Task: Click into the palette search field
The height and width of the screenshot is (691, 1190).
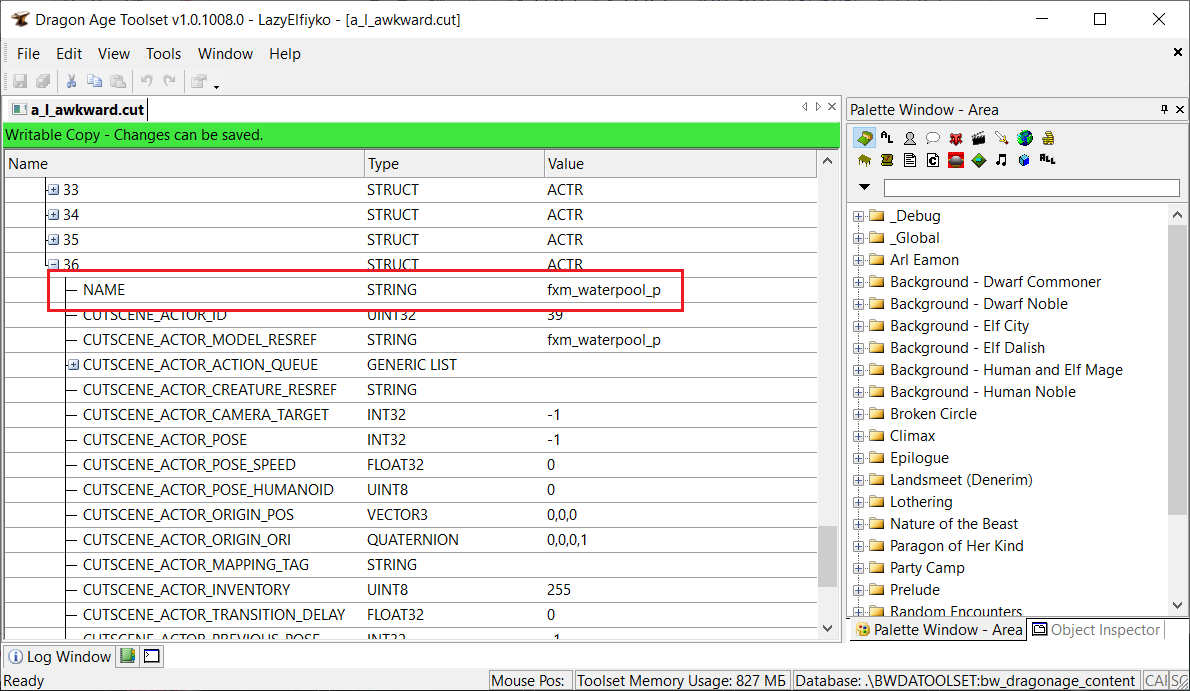Action: pos(1031,188)
